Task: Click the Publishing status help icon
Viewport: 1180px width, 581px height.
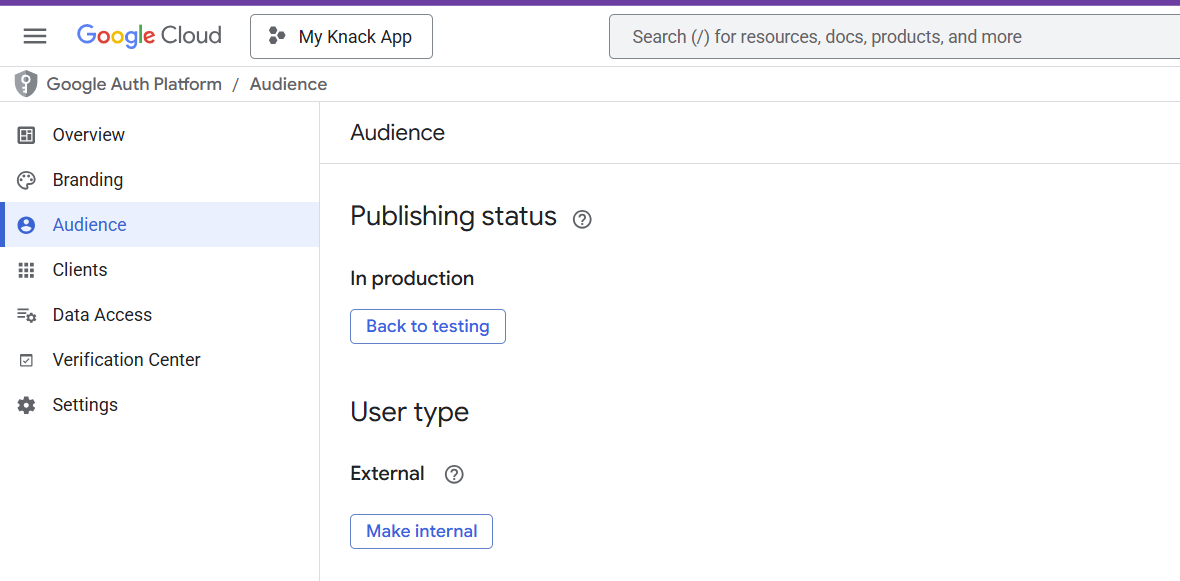Action: point(582,219)
